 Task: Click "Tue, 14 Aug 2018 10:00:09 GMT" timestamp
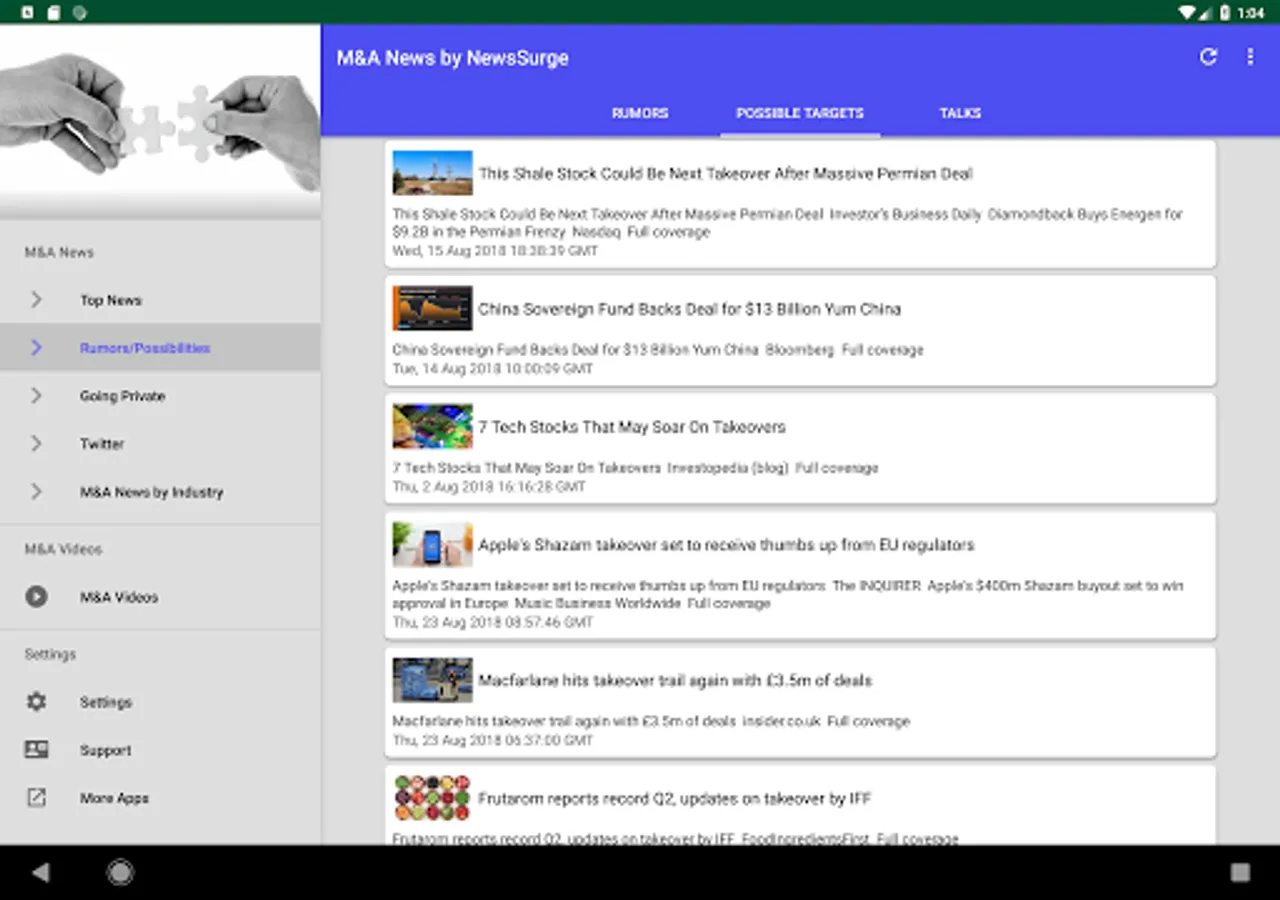[493, 369]
